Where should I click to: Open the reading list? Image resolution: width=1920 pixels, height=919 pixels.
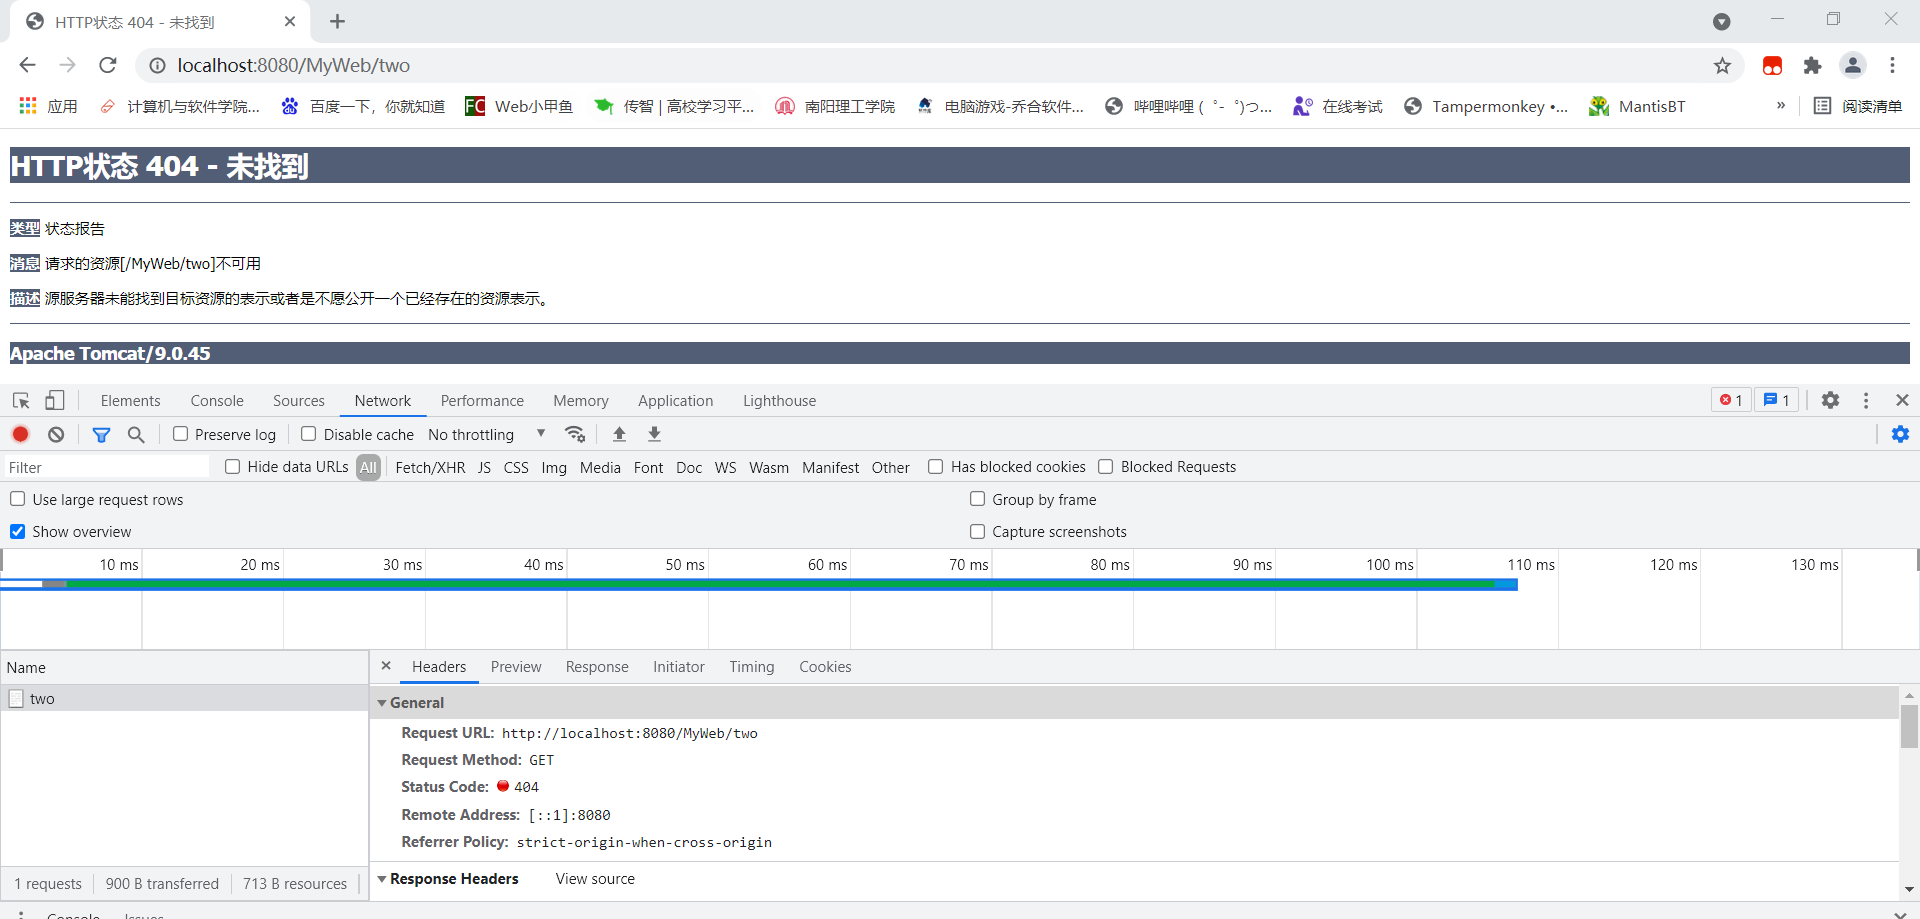[1858, 106]
